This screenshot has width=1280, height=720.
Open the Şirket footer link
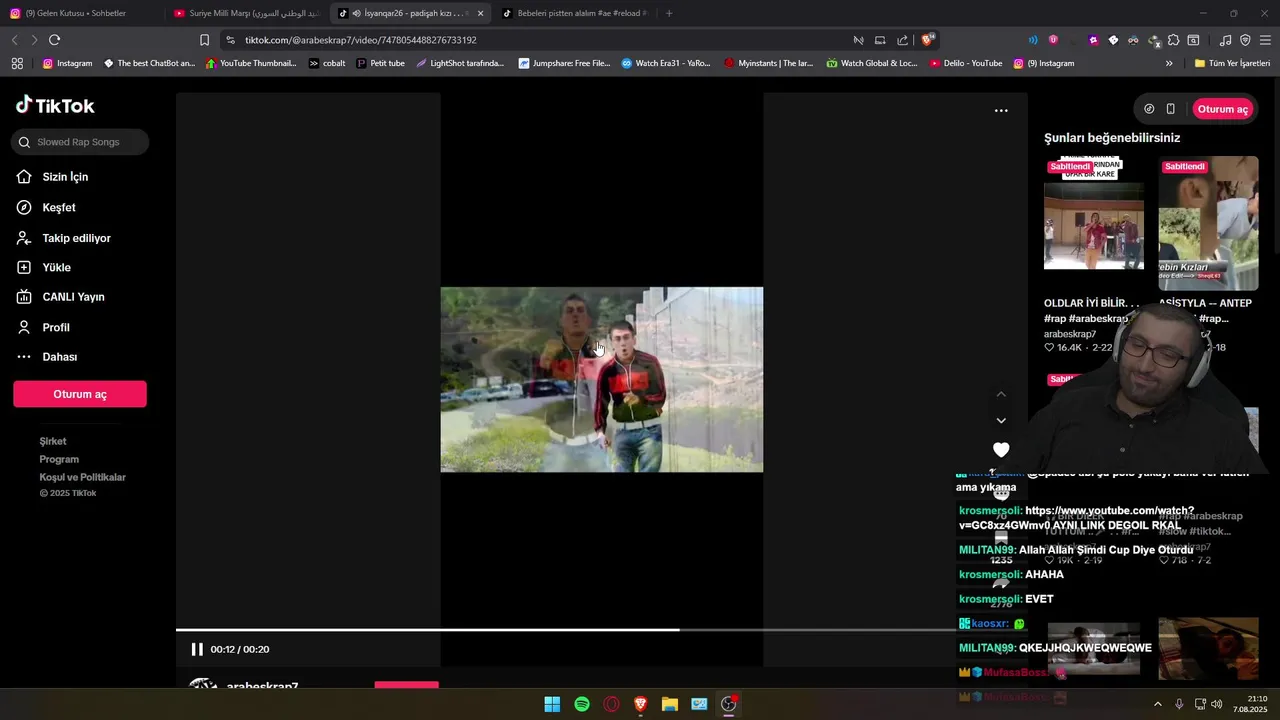click(x=53, y=441)
